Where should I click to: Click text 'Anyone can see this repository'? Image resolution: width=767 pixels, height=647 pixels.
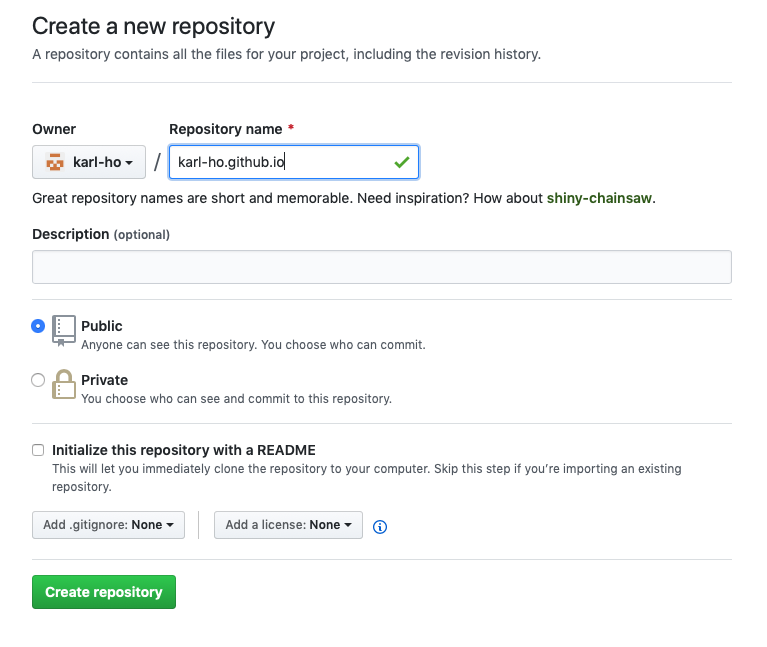(169, 345)
